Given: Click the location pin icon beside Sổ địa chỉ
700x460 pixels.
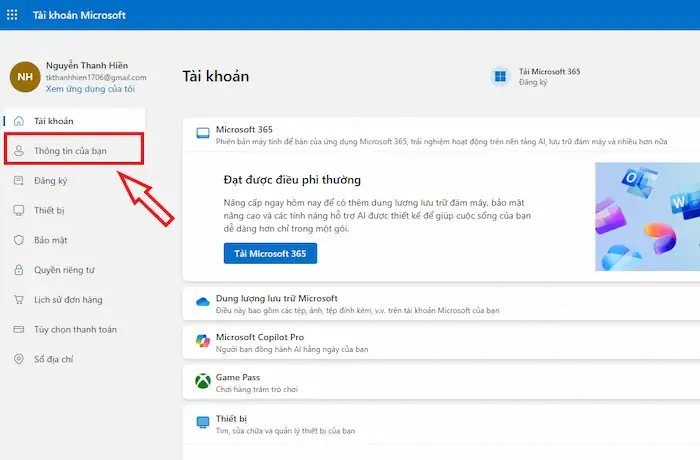Looking at the screenshot, I should point(19,359).
